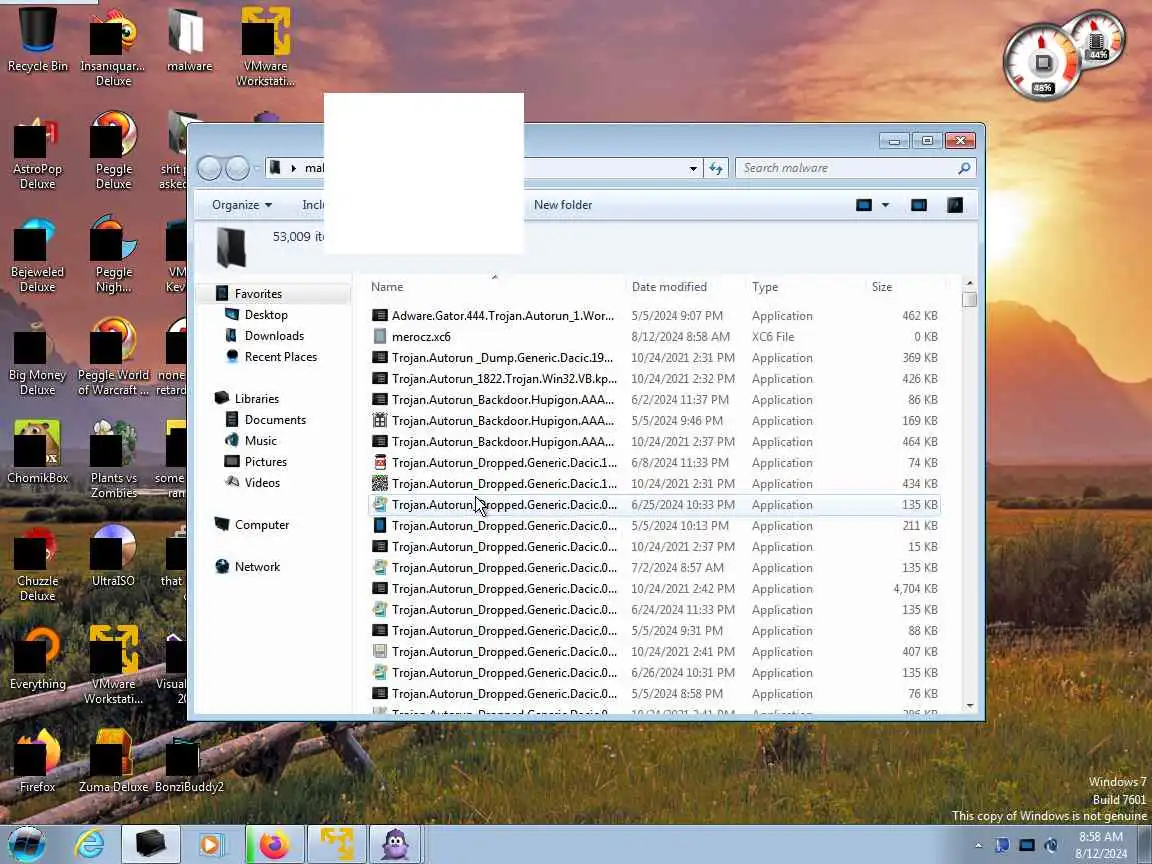Select Desktop in navigation pane
1152x864 pixels.
(266, 314)
